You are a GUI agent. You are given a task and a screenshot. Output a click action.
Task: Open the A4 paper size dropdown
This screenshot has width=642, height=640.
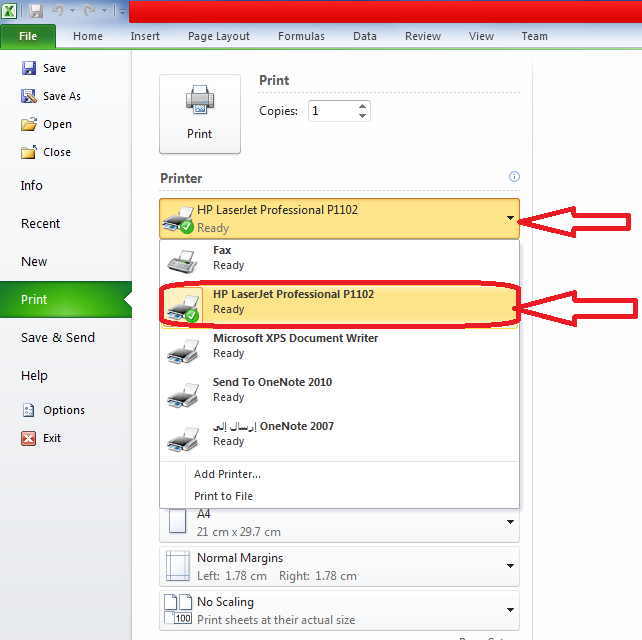point(339,525)
